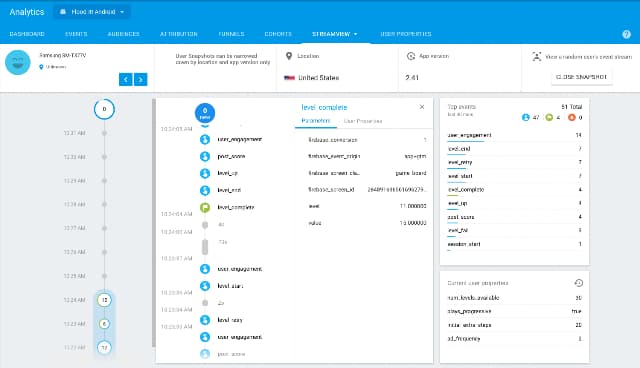The height and width of the screenshot is (368, 640).
Task: Switch to the Funnels tab
Action: click(x=231, y=34)
